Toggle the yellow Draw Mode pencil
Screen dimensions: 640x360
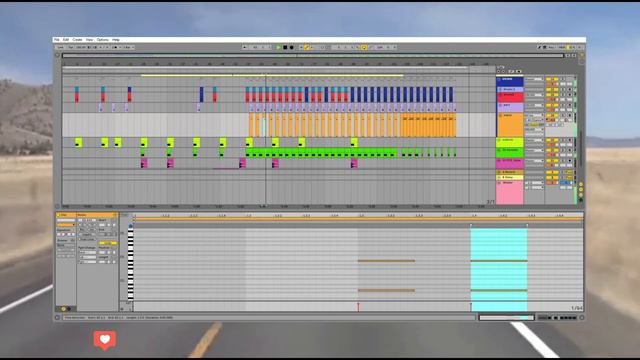(x=307, y=47)
